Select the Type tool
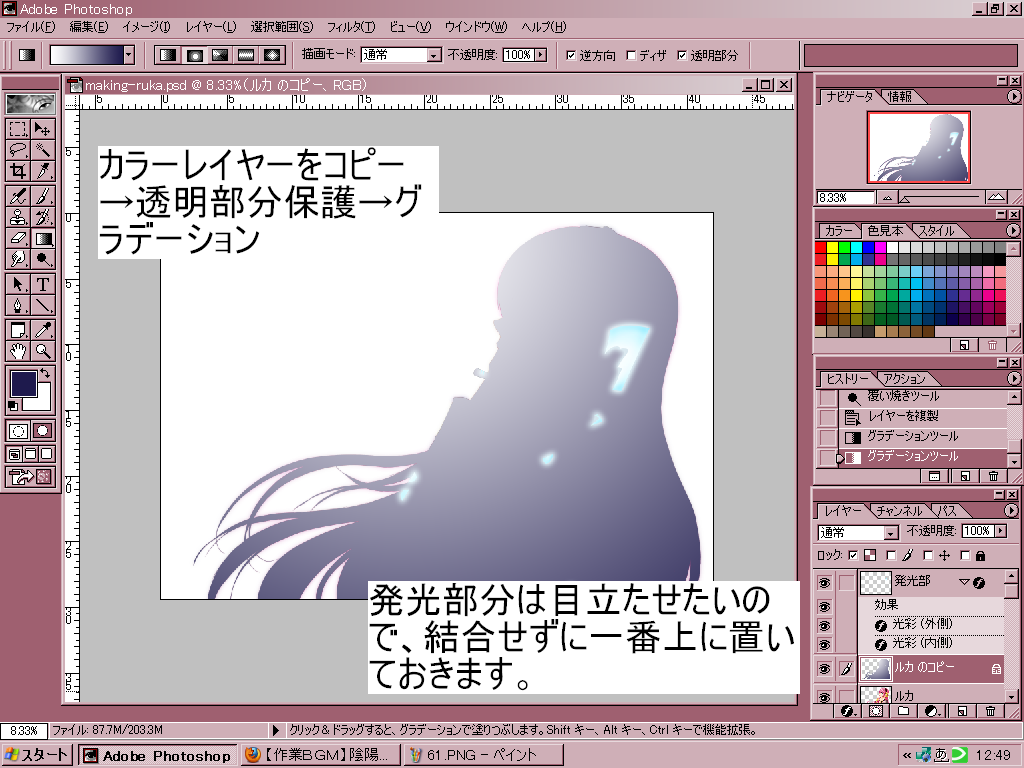1024x768 pixels. coord(43,284)
